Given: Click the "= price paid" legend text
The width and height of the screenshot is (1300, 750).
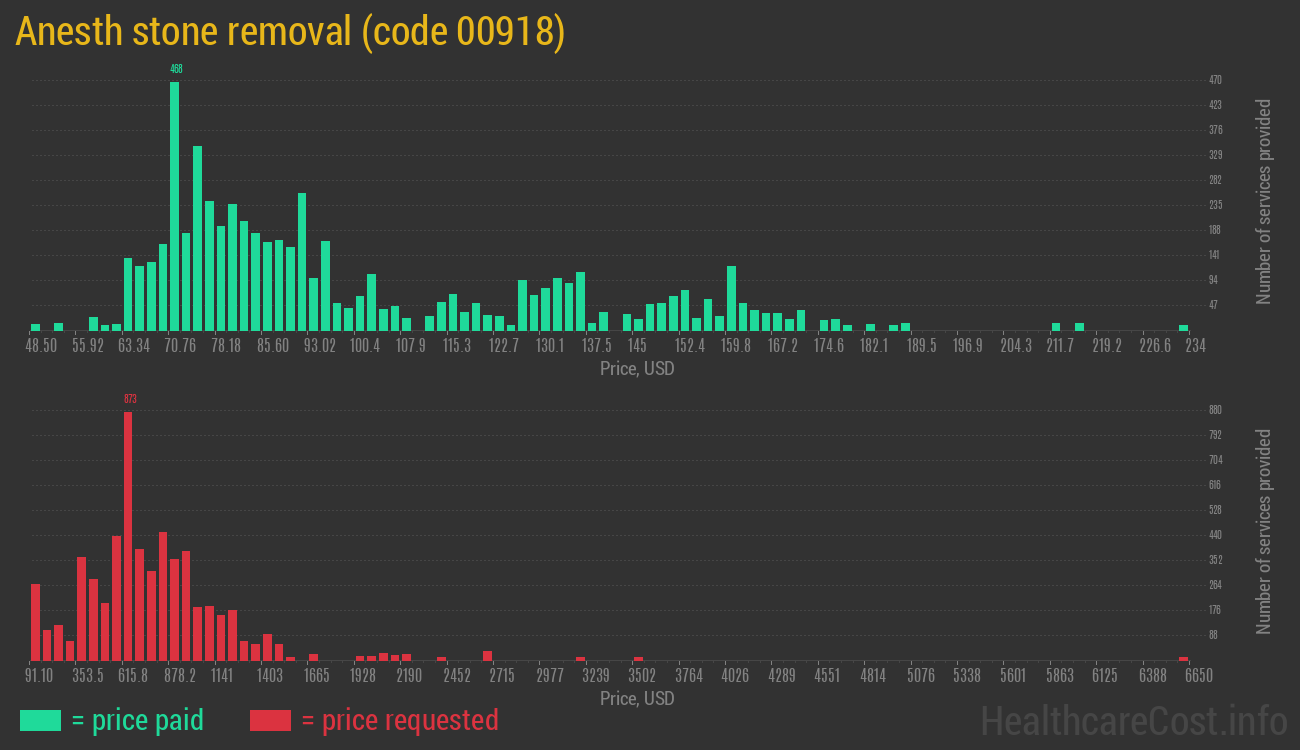Looking at the screenshot, I should [x=138, y=720].
